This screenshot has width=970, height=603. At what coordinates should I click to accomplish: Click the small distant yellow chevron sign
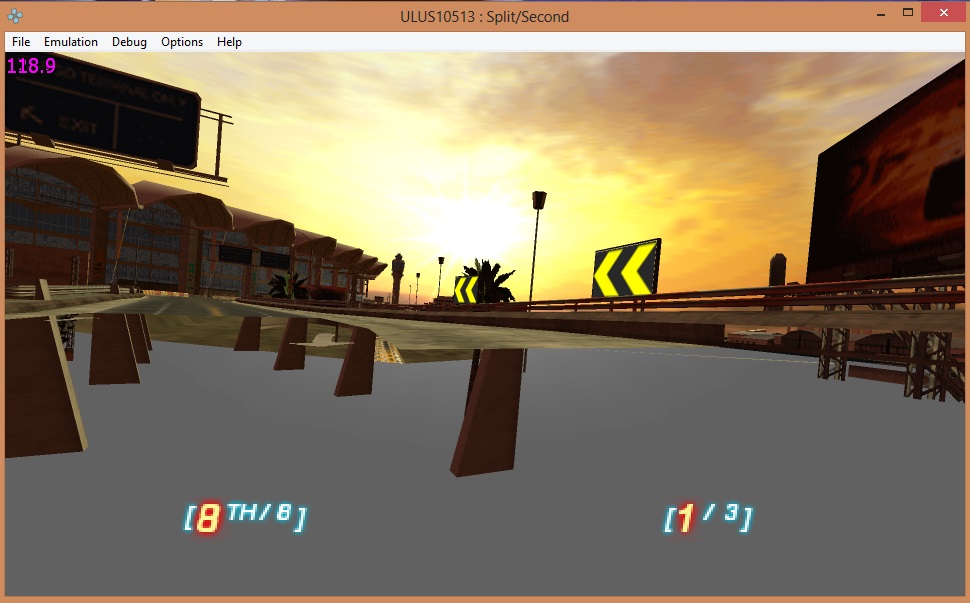(466, 289)
